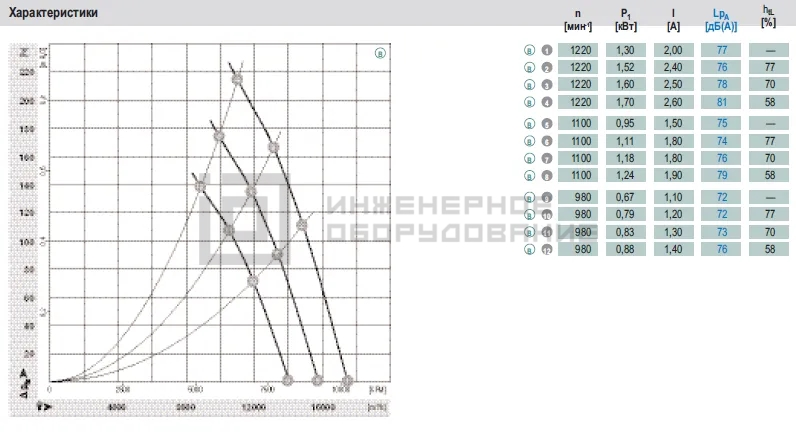796x438 pixels.
Task: Click the gray number 4 circle marker
Action: [547, 102]
